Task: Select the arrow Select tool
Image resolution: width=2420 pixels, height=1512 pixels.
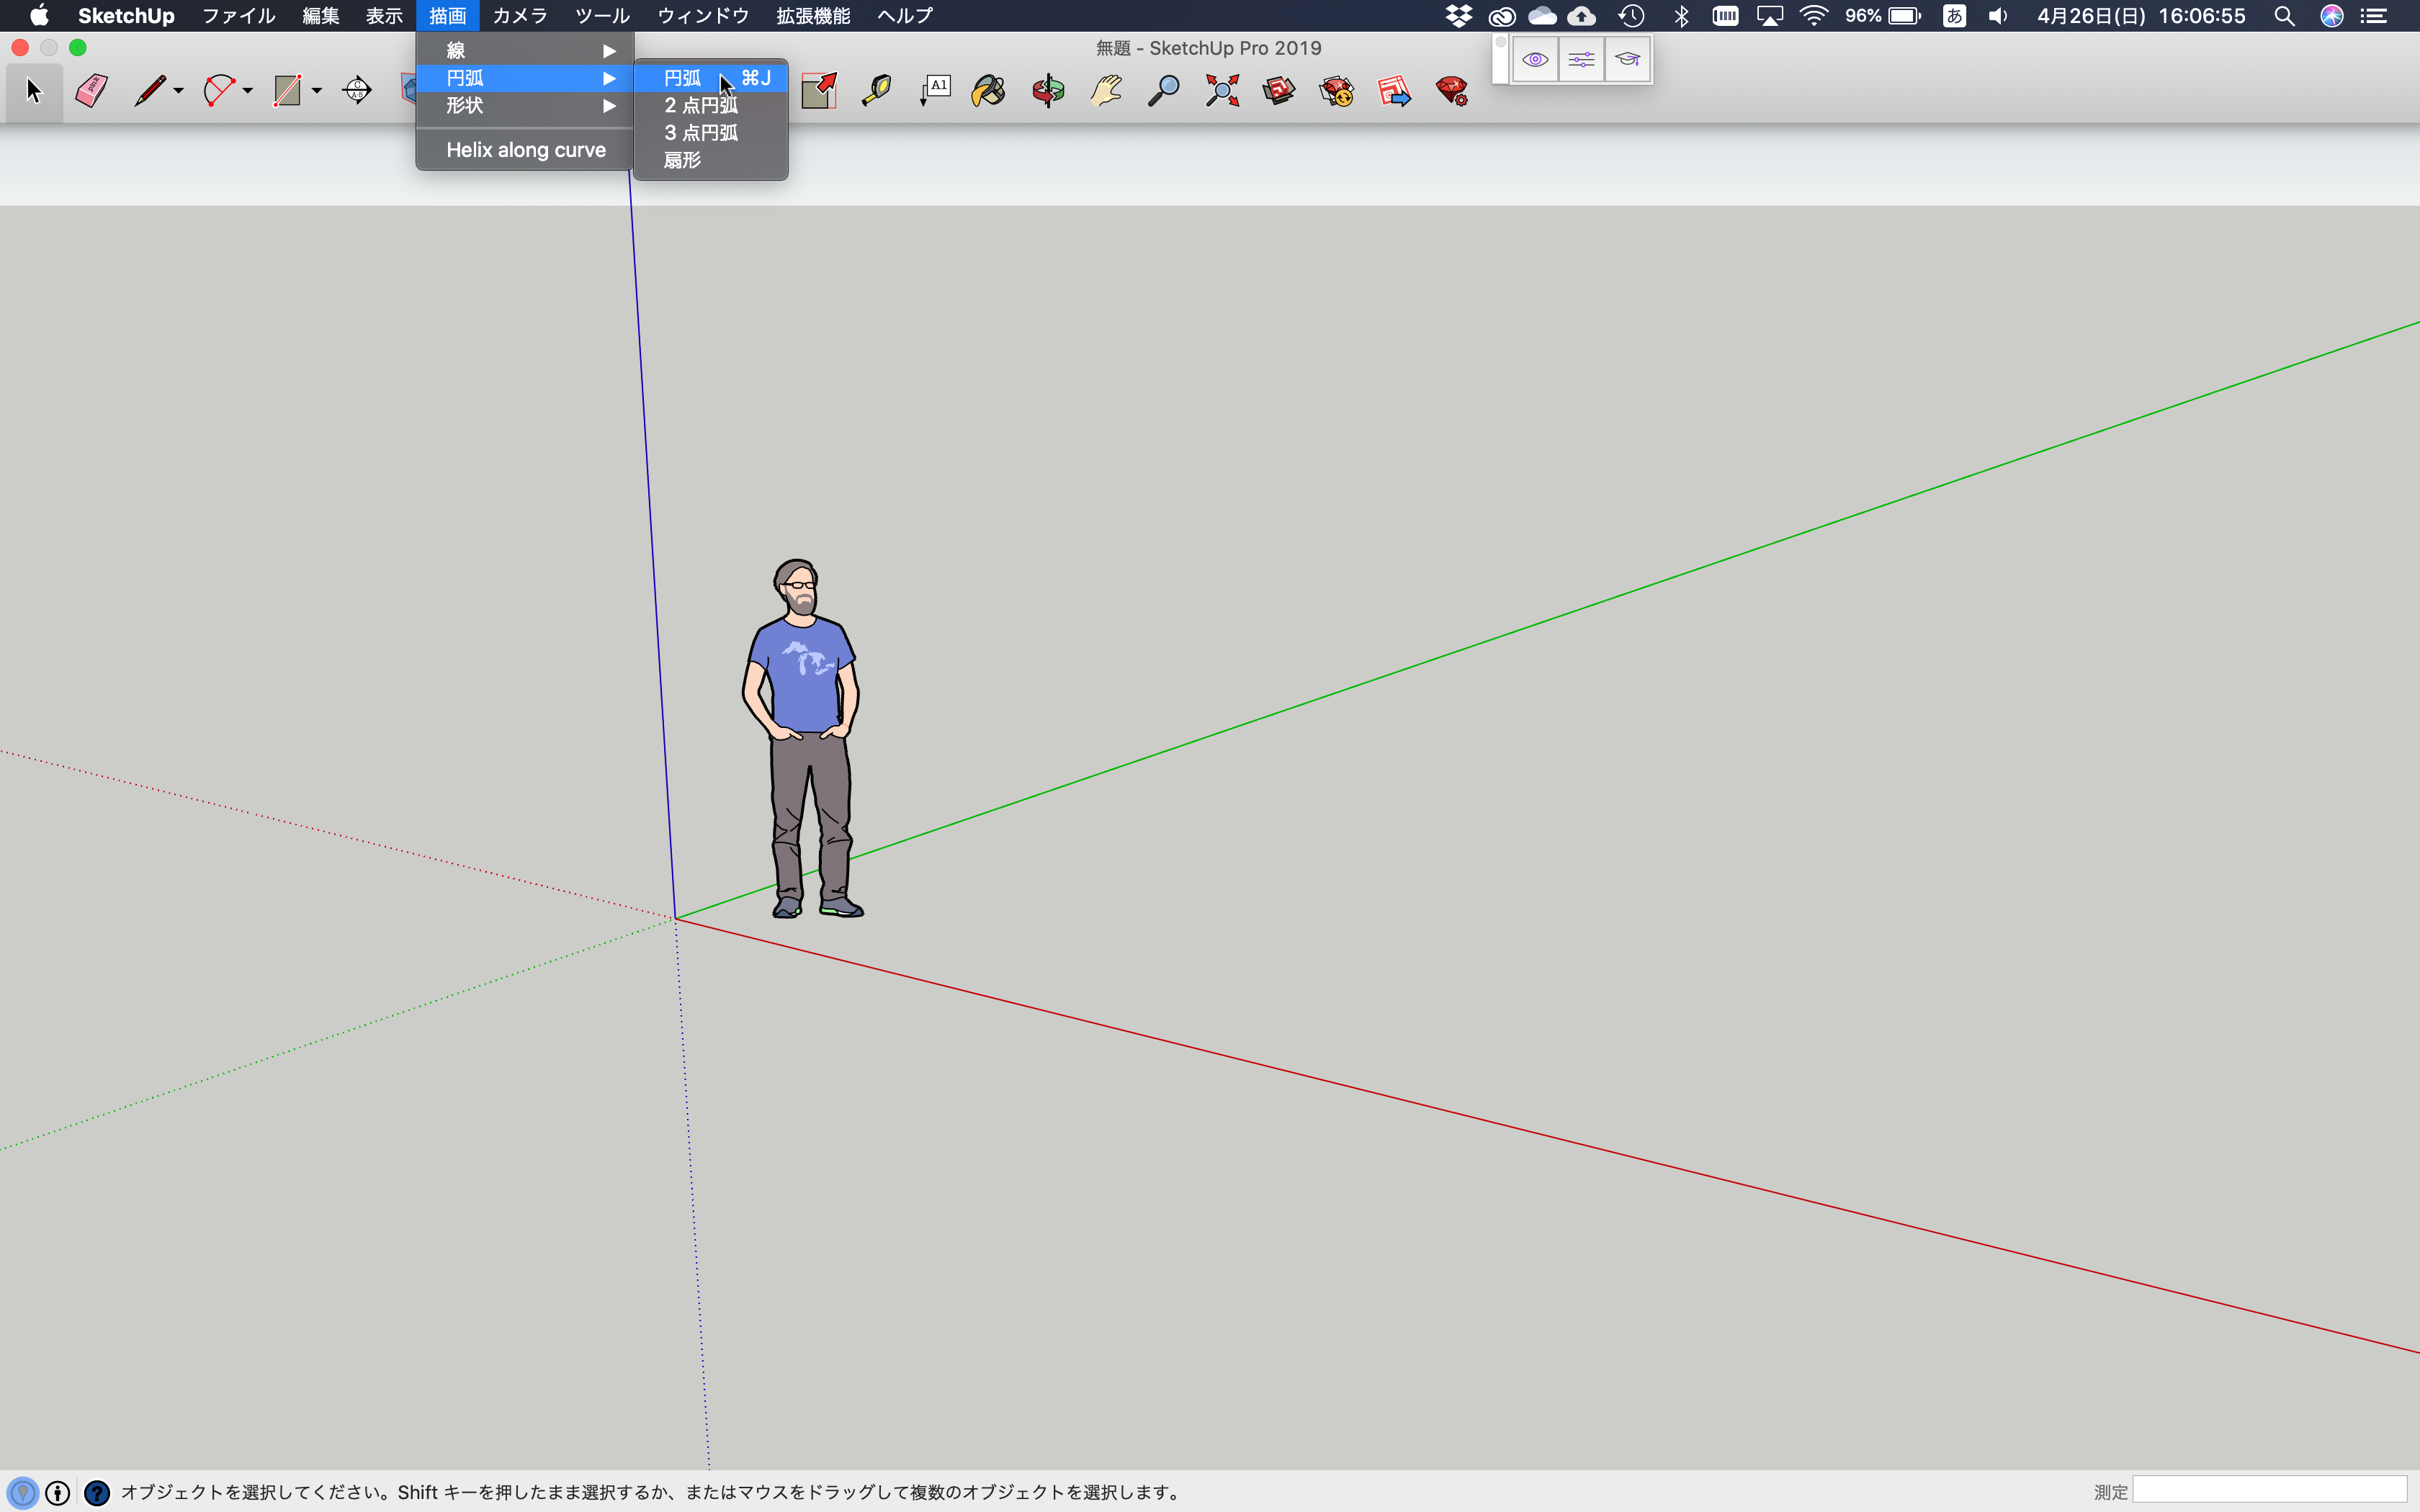Action: click(x=34, y=91)
